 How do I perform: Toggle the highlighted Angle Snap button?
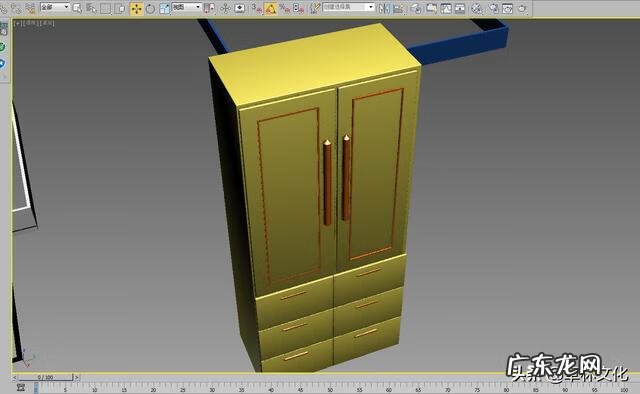click(x=270, y=9)
